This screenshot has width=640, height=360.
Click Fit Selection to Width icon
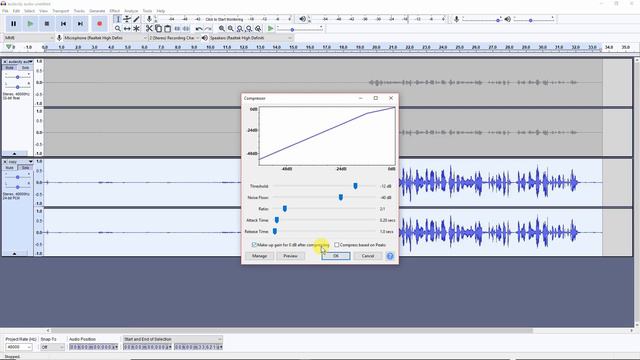pyautogui.click(x=240, y=29)
